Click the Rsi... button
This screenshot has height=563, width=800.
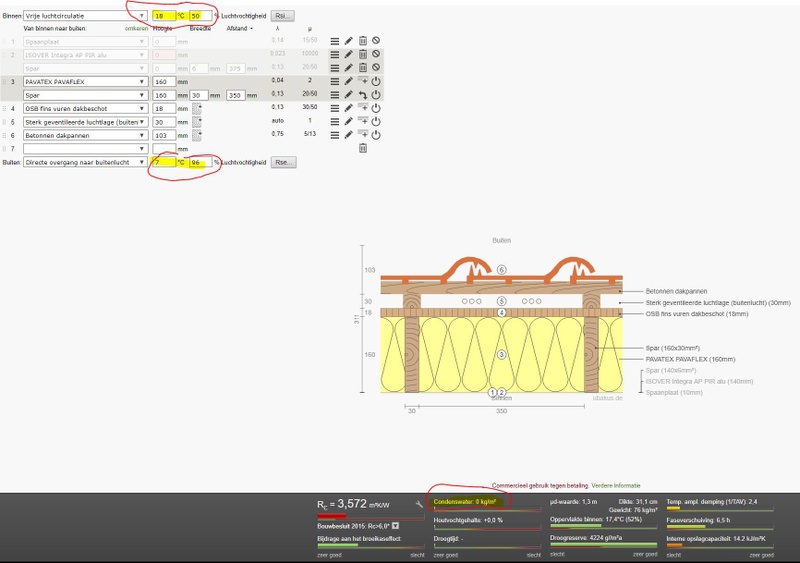[x=282, y=16]
